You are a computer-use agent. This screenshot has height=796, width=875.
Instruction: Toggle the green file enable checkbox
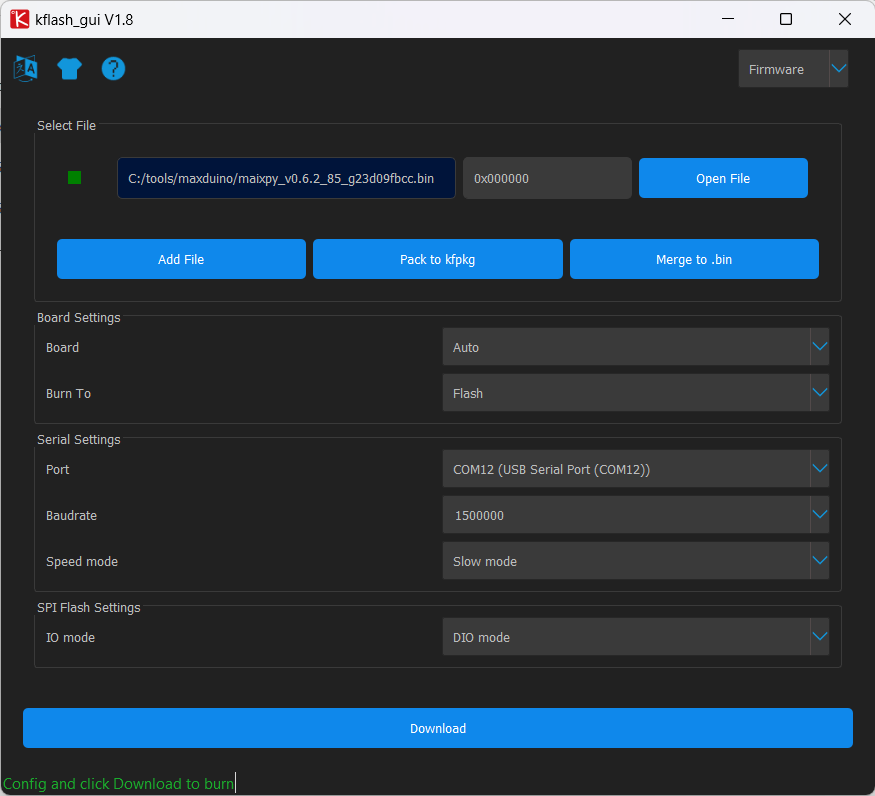pyautogui.click(x=74, y=178)
